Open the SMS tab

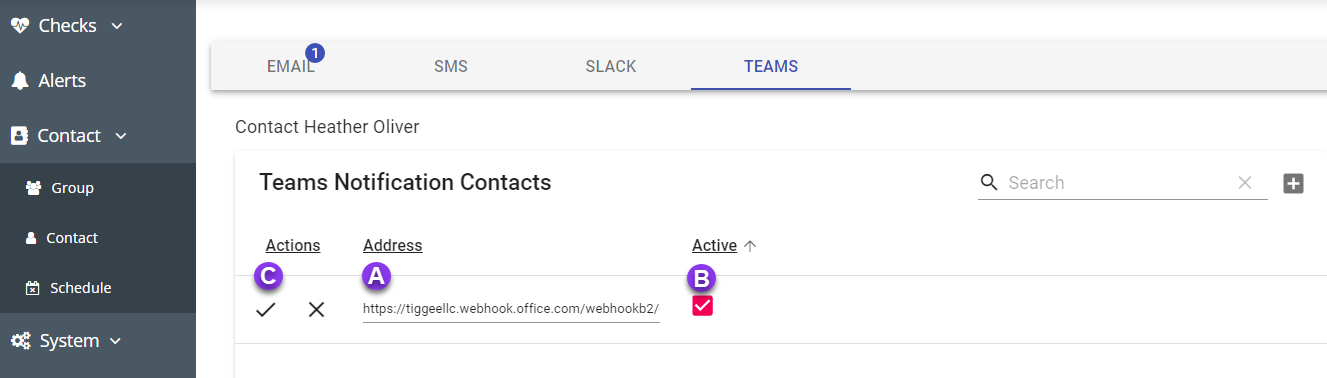click(451, 67)
